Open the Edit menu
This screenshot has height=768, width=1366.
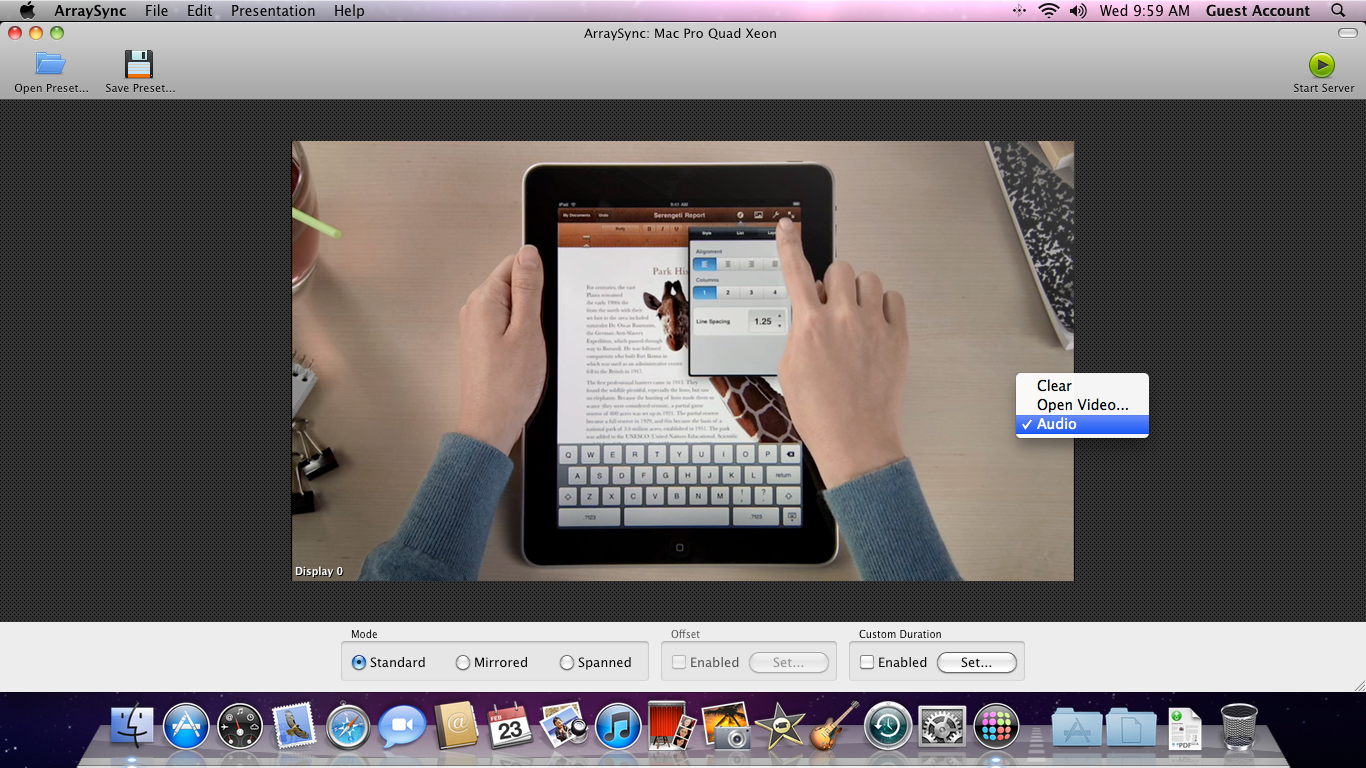coord(200,11)
